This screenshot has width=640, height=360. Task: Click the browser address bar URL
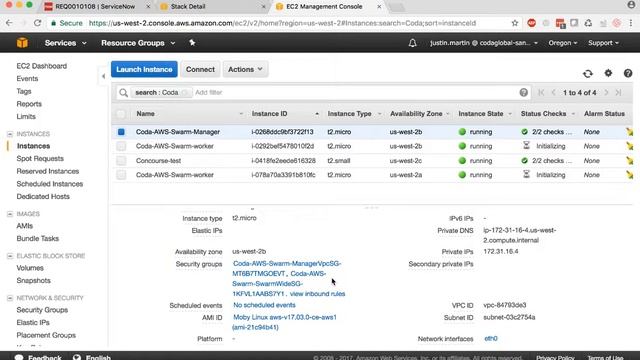[x=282, y=23]
